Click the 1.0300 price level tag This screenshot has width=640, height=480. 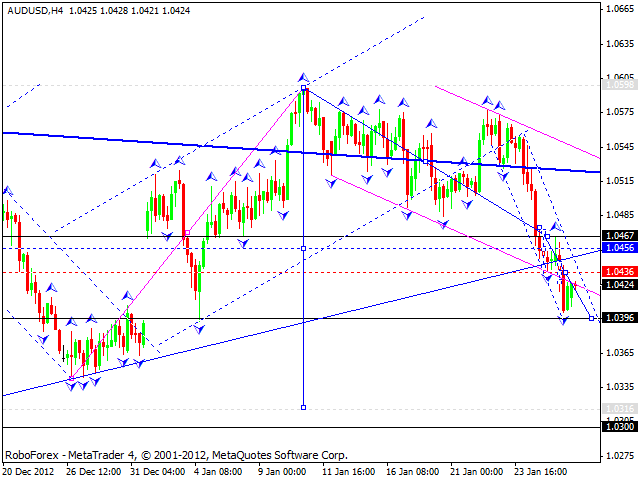(621, 426)
